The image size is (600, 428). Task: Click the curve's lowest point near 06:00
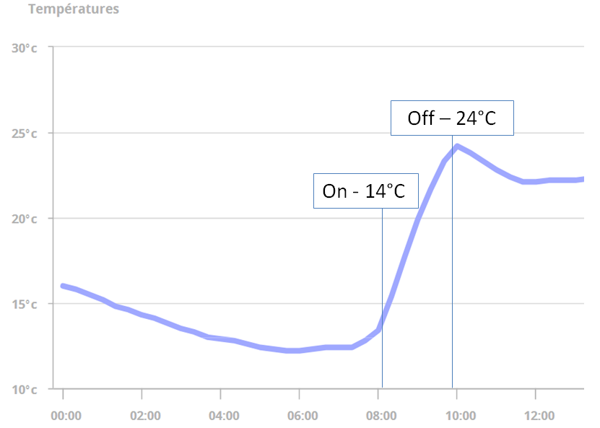click(x=293, y=350)
